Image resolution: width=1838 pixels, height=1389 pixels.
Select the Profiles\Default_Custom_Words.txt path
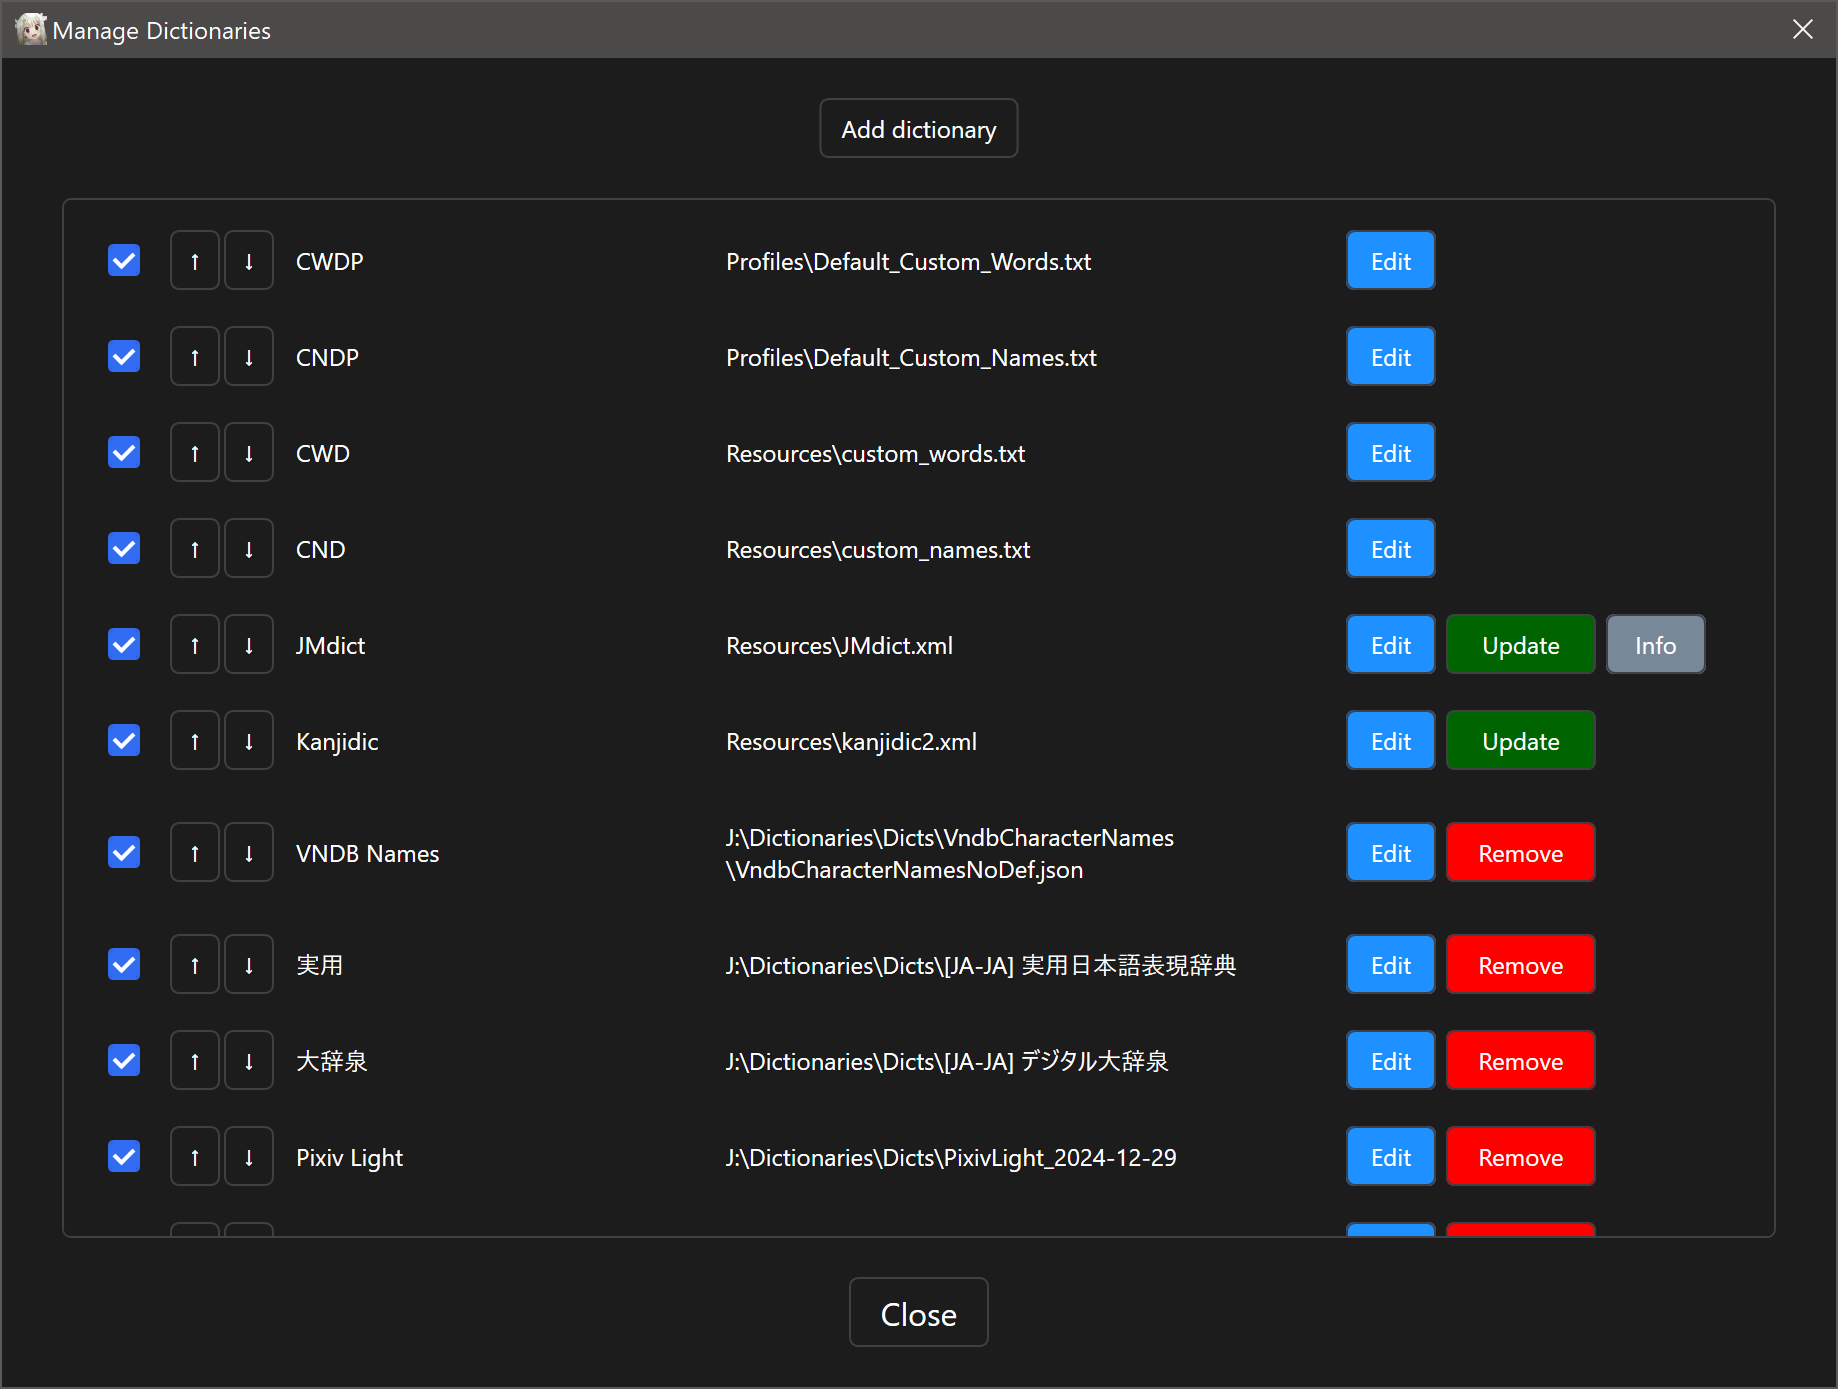tap(909, 262)
